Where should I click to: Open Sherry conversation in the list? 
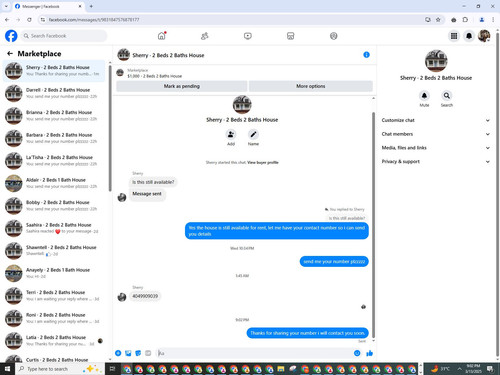54,71
